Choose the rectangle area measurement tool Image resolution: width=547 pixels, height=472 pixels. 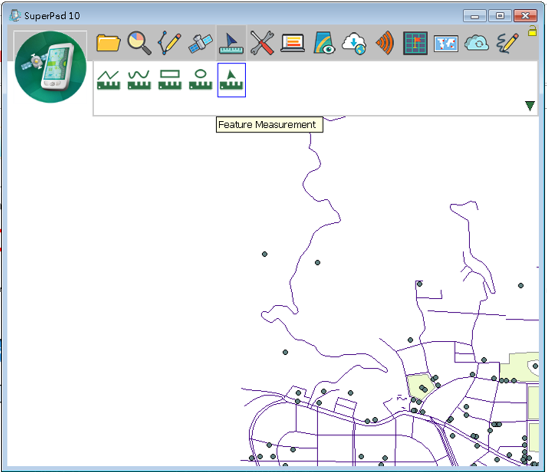170,80
